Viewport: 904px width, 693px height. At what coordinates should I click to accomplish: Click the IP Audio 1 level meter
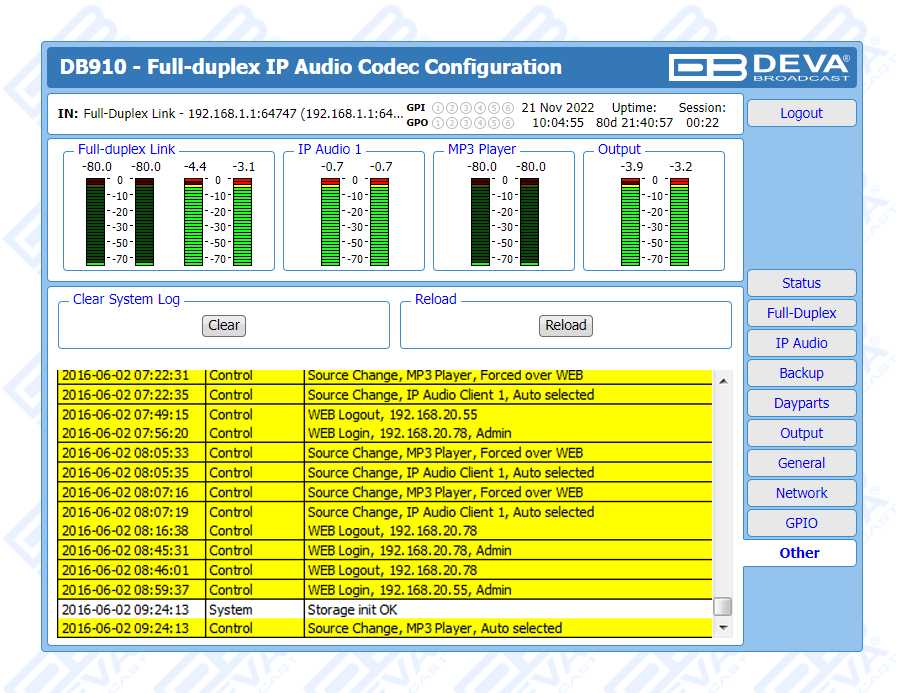354,221
